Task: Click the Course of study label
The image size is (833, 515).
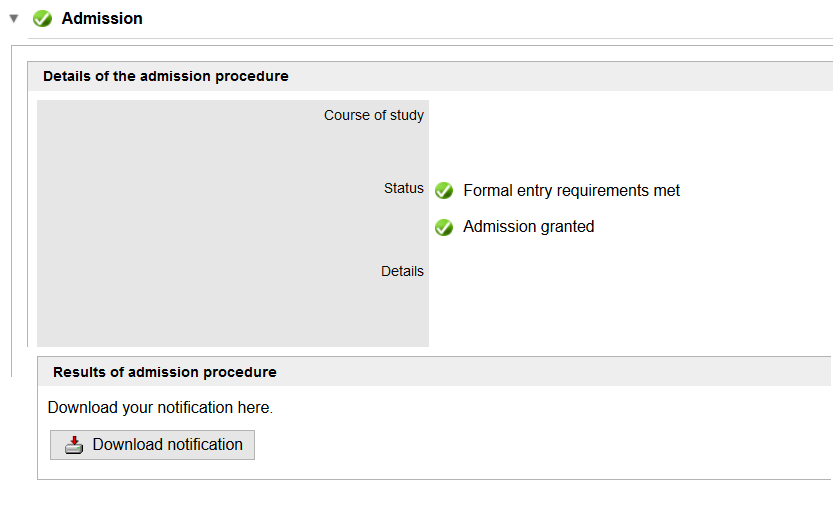Action: click(373, 115)
